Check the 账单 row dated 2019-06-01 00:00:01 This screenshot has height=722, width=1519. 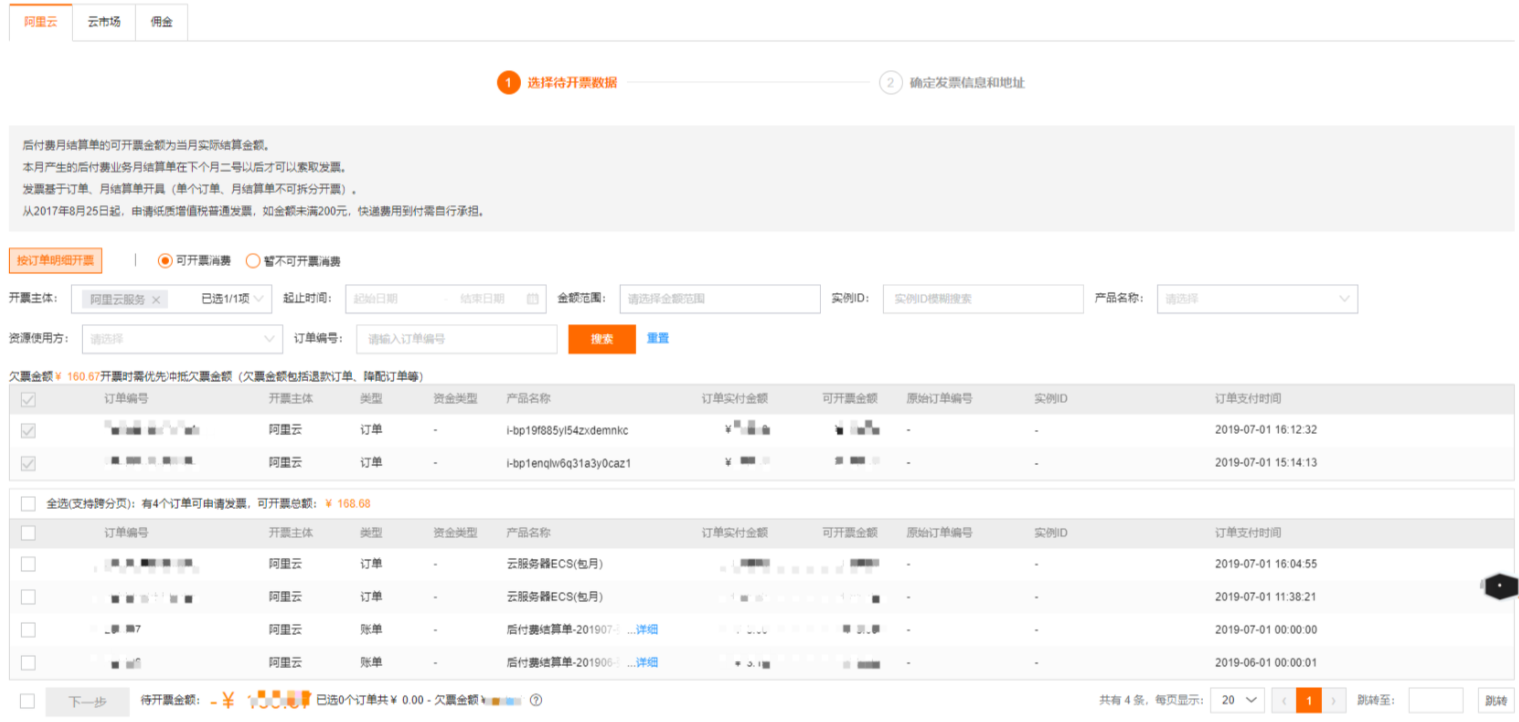[28, 662]
